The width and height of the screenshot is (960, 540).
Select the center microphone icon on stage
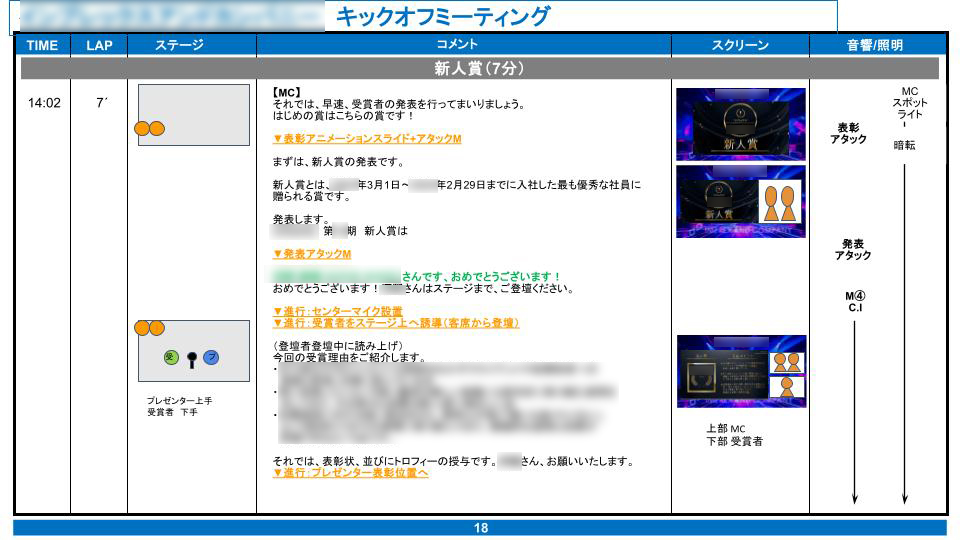[x=191, y=358]
